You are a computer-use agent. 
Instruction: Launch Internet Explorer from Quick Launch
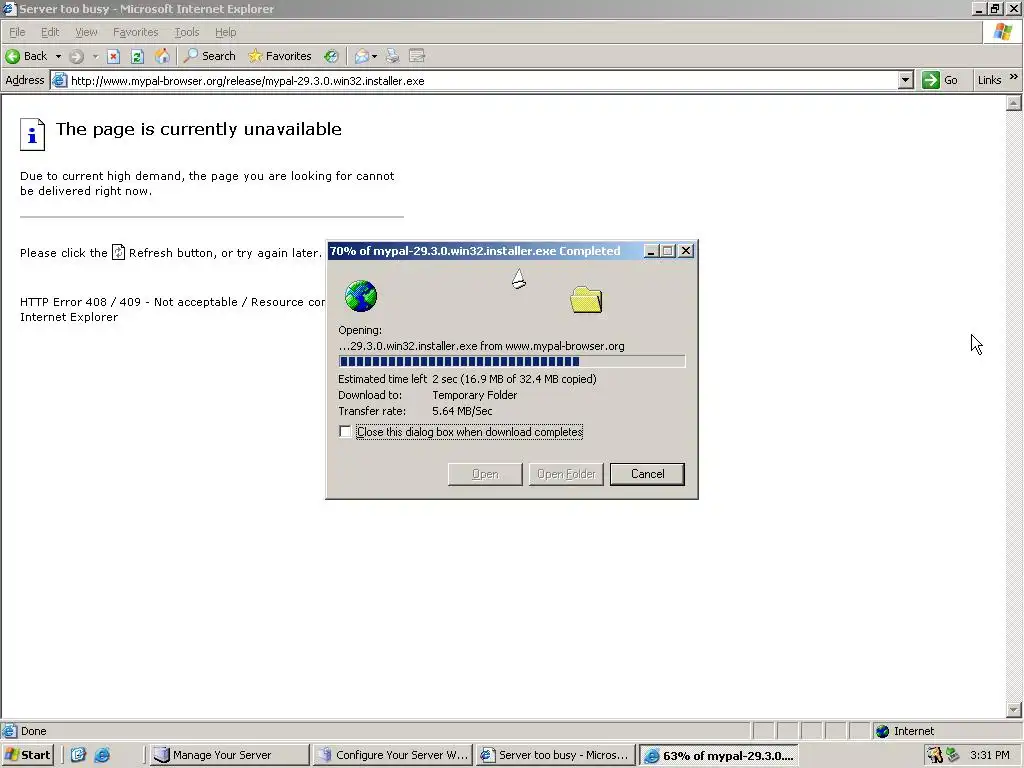click(x=103, y=755)
